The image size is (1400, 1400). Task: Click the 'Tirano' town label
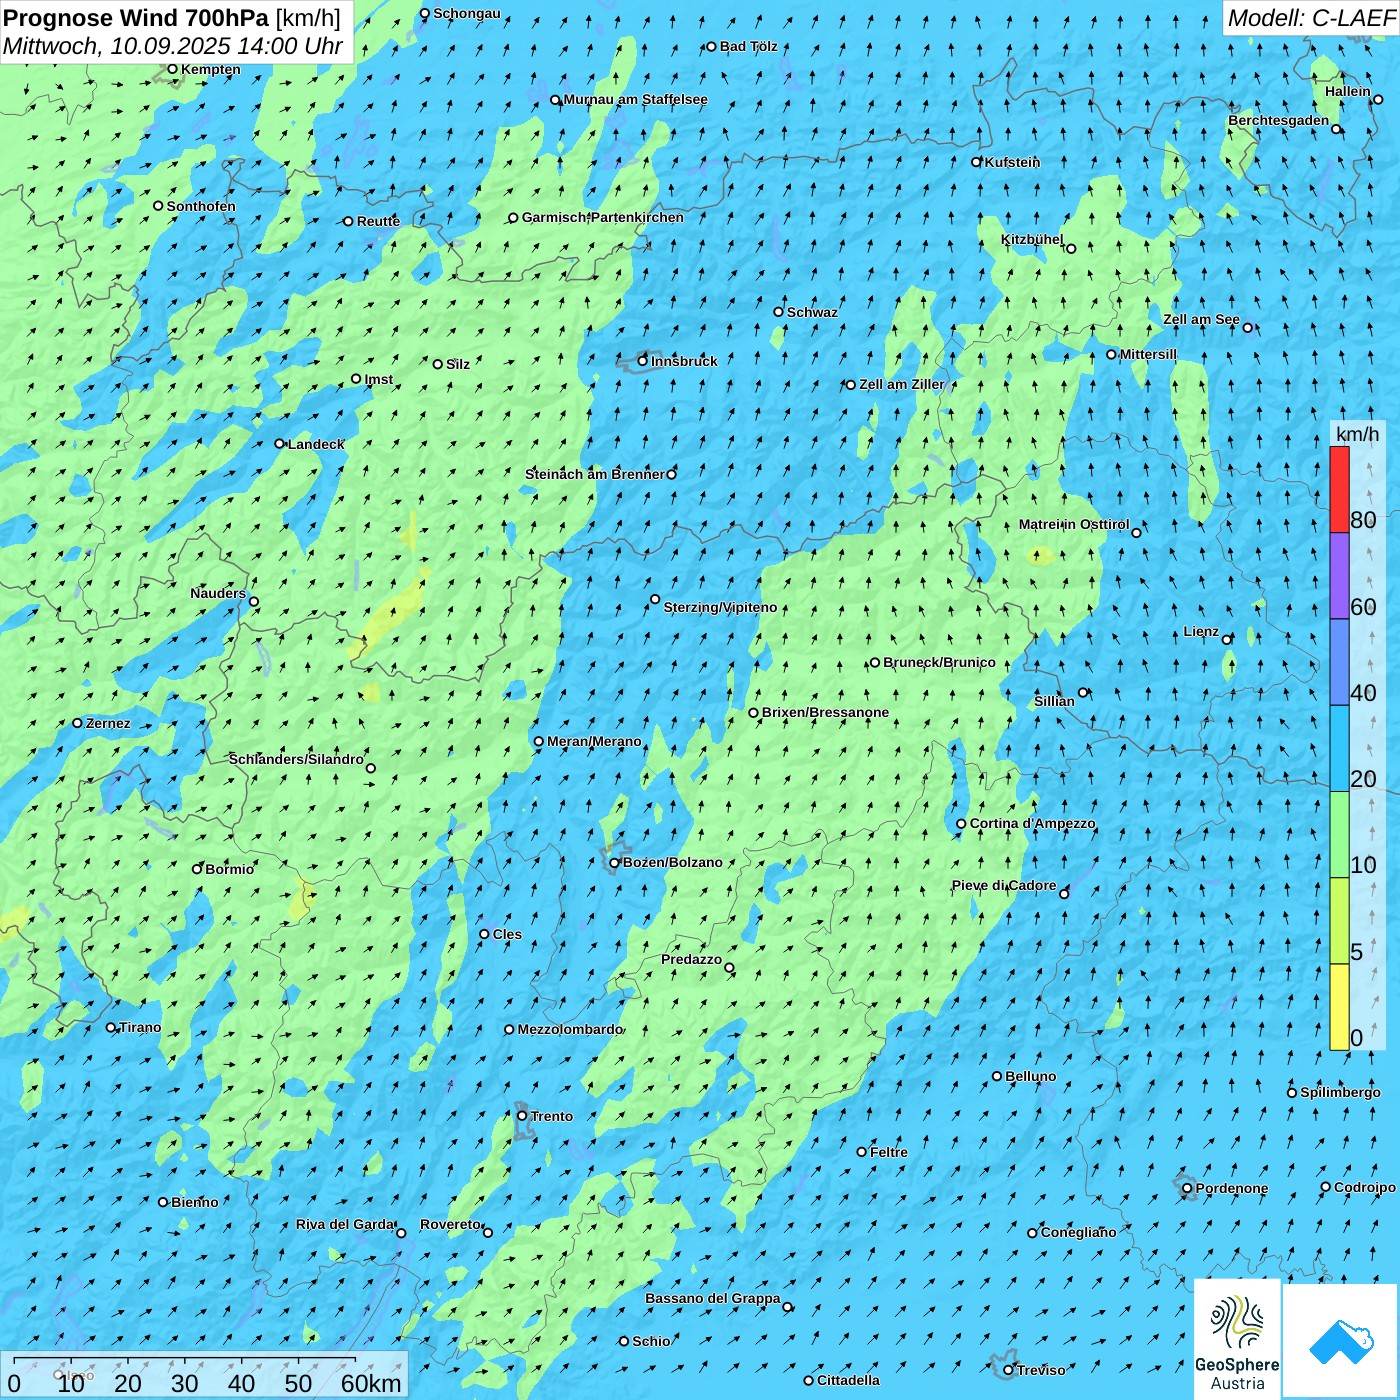pyautogui.click(x=140, y=1027)
